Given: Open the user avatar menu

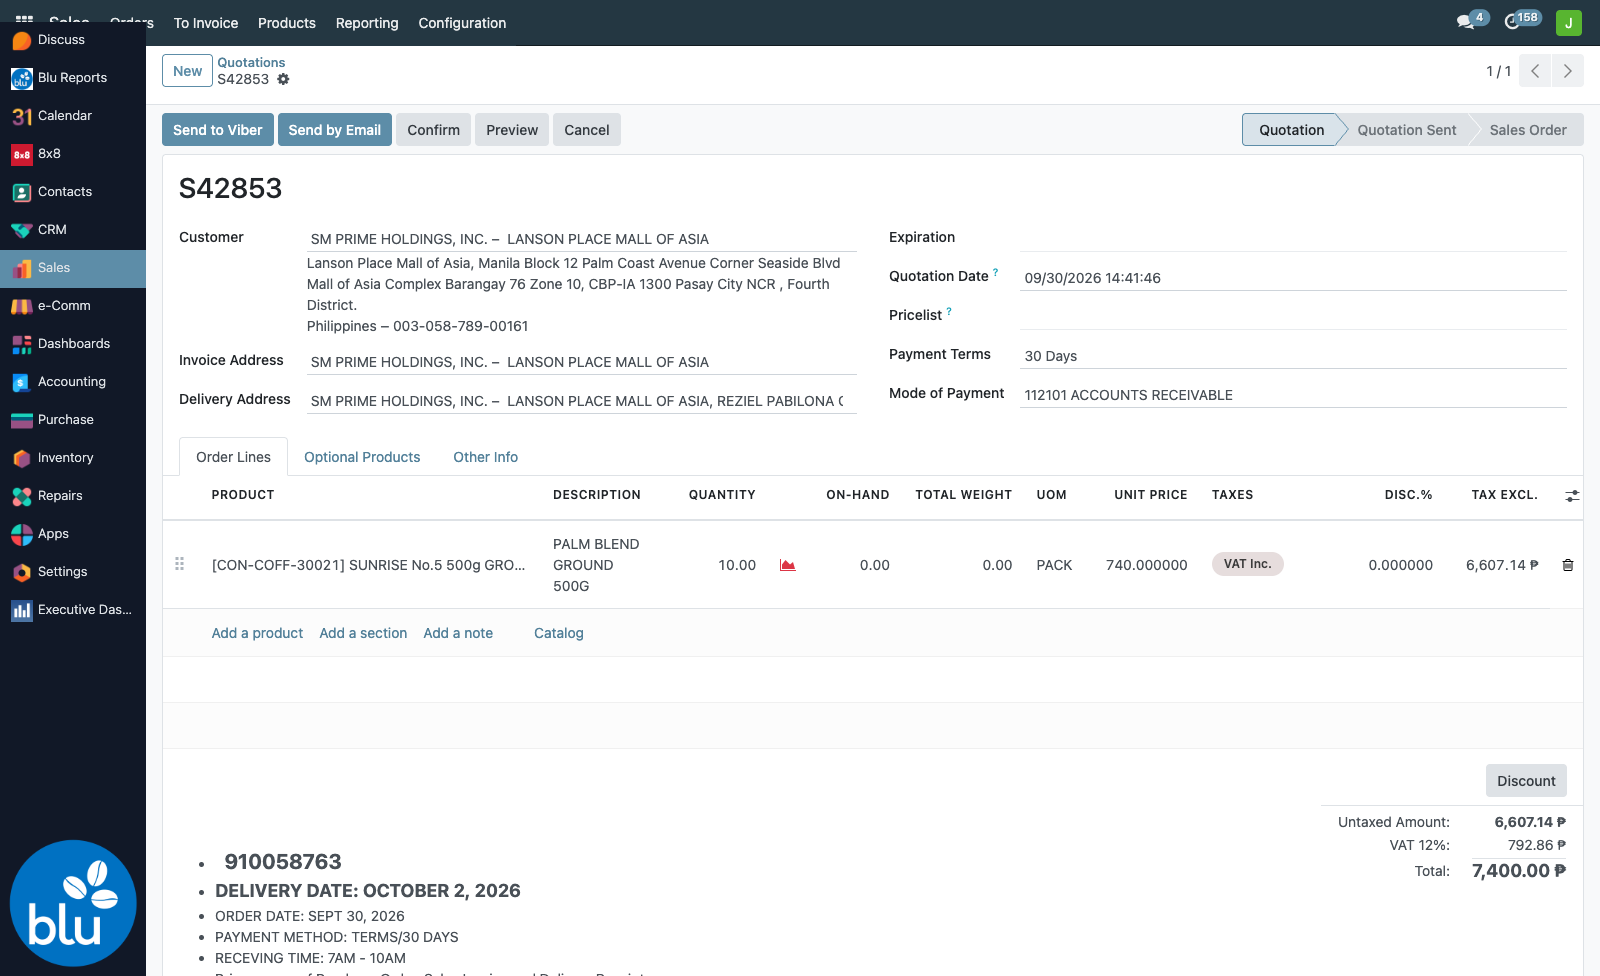Looking at the screenshot, I should click(1569, 23).
